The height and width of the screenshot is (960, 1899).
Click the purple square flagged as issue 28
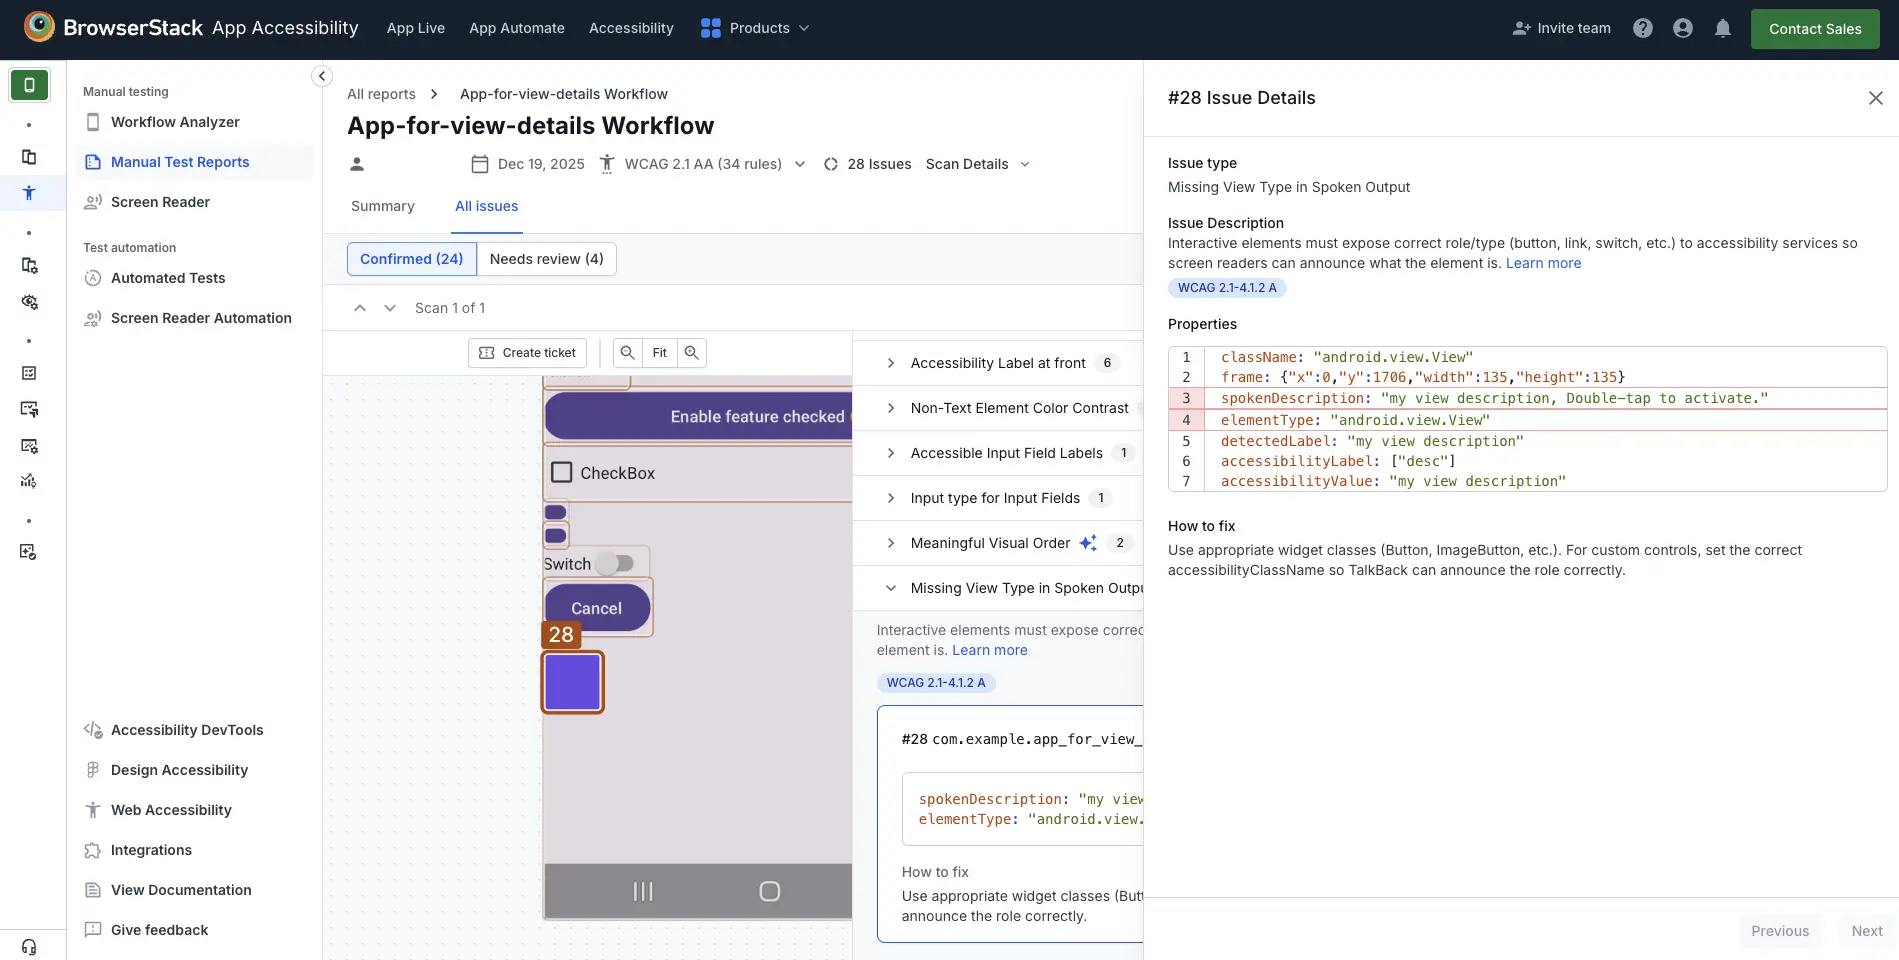(573, 682)
